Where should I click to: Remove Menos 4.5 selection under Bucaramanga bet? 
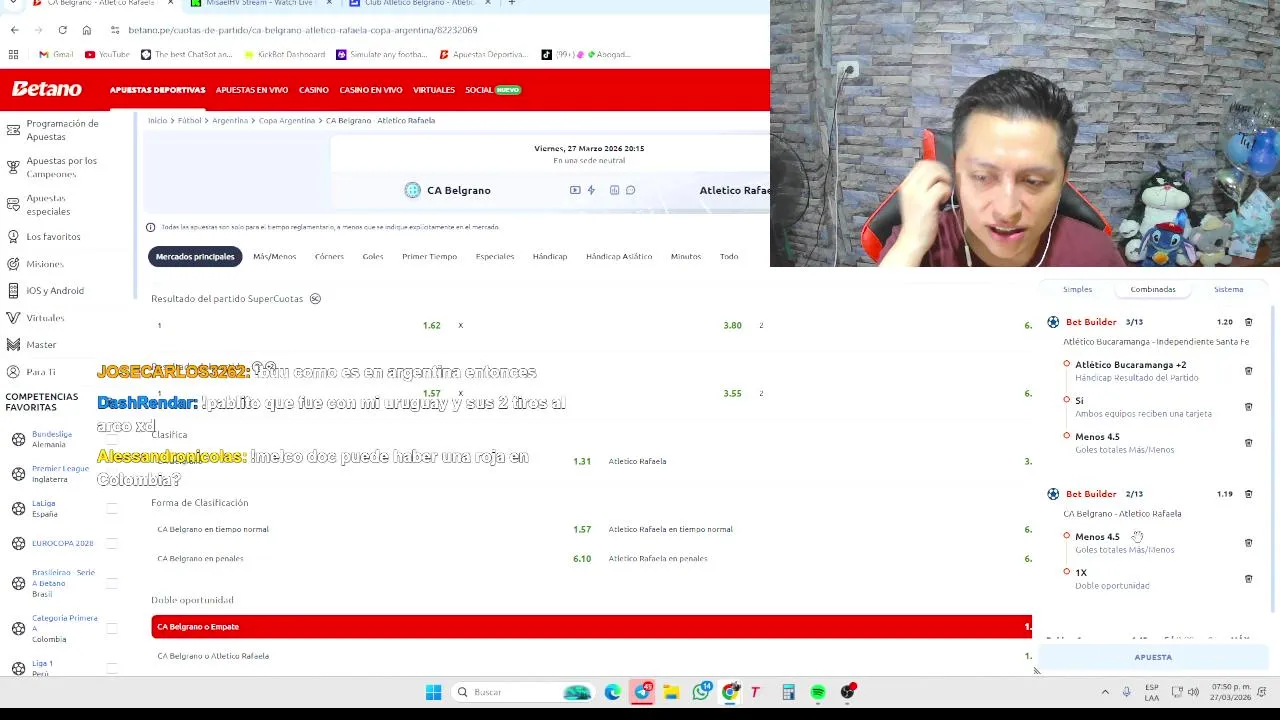click(x=1248, y=443)
